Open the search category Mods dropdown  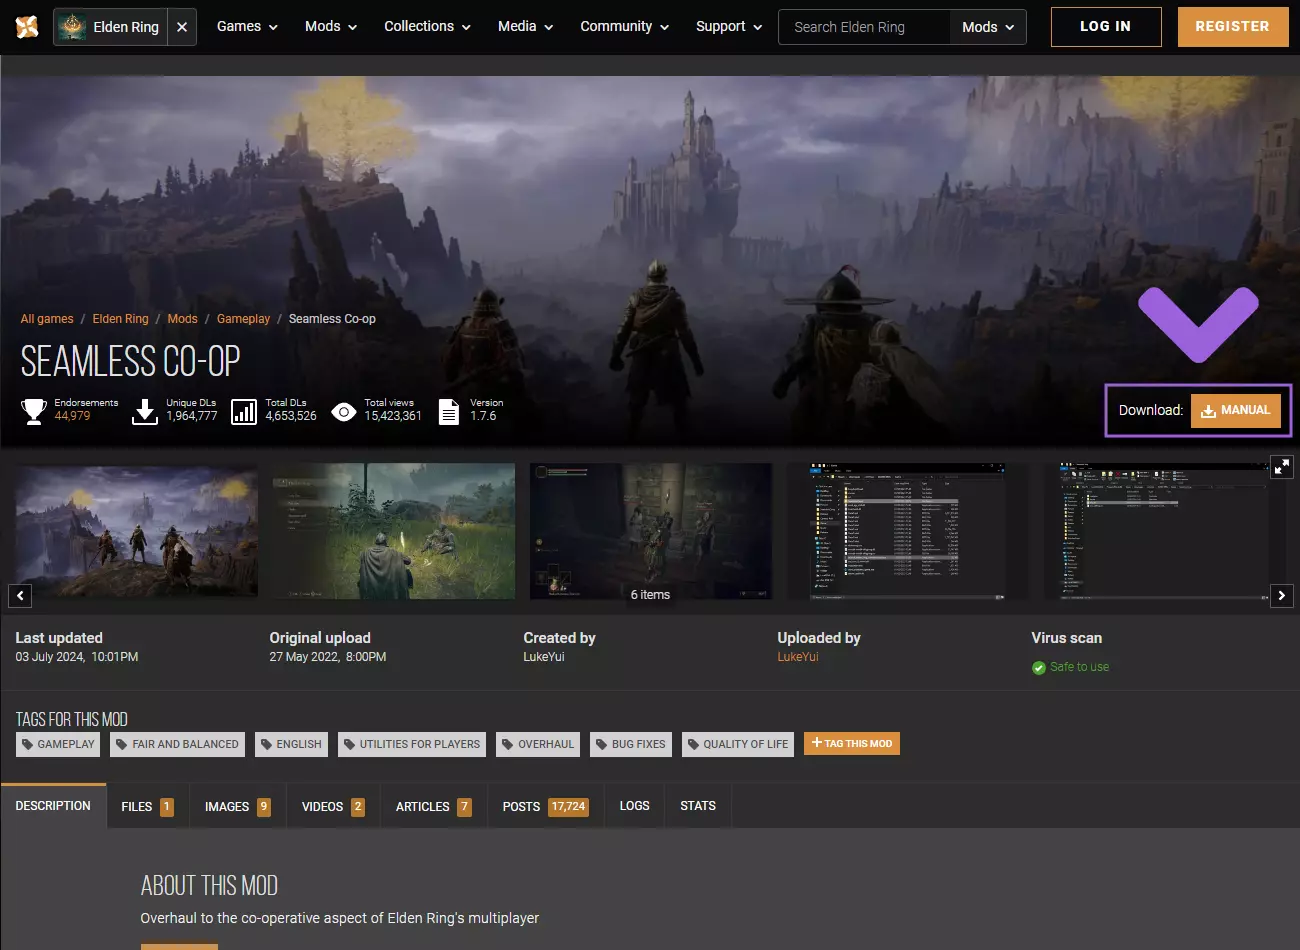(x=988, y=27)
